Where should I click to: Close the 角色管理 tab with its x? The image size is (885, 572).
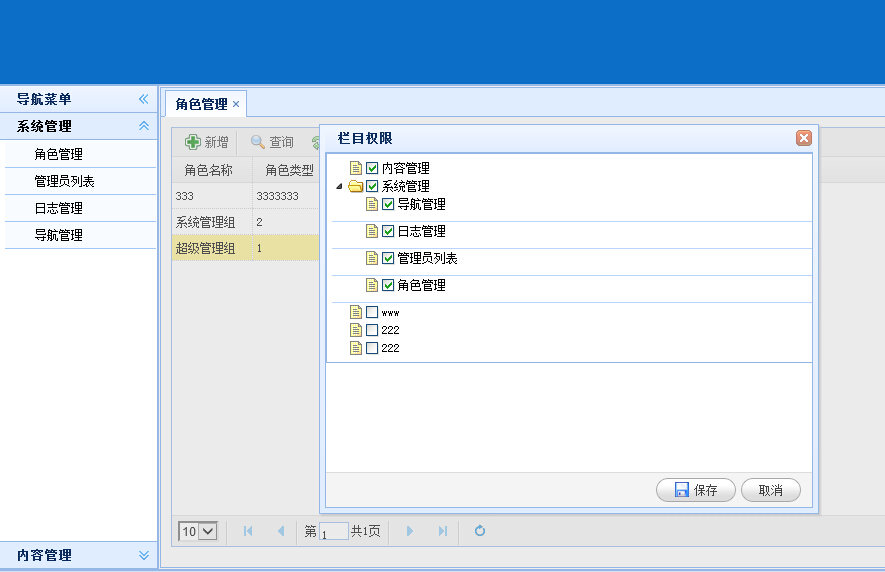pos(236,104)
